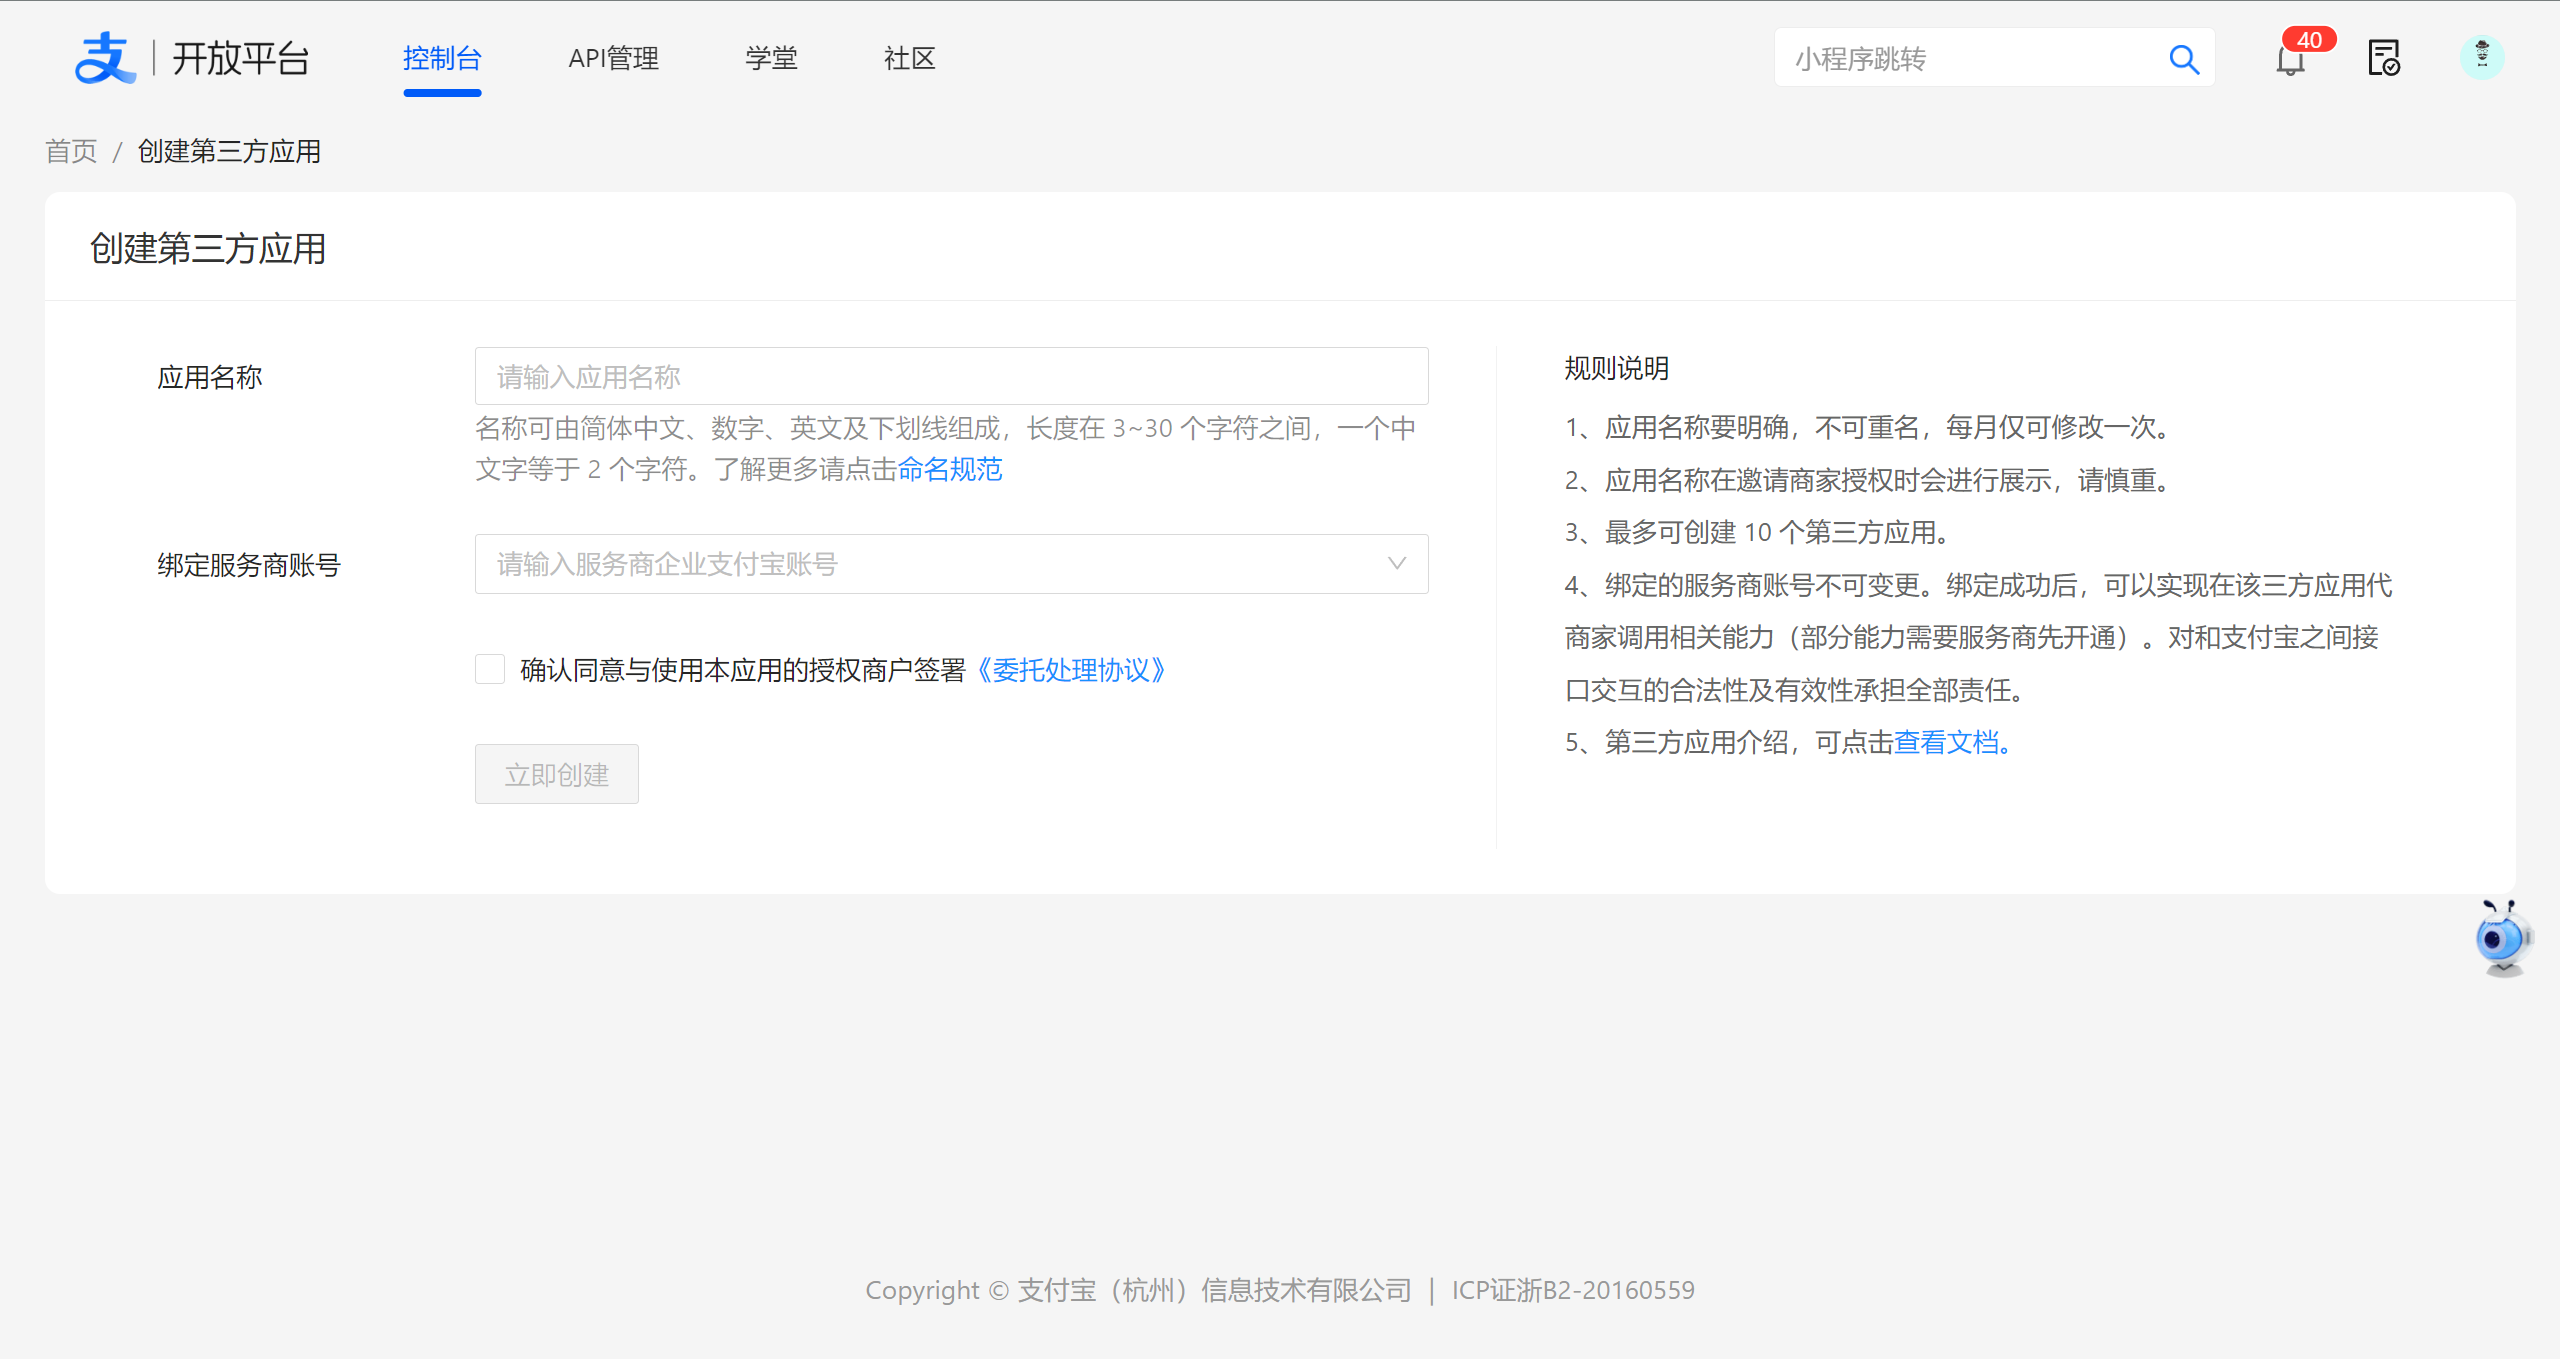2560x1359 pixels.
Task: Click the 开放平台 title text
Action: (241, 59)
